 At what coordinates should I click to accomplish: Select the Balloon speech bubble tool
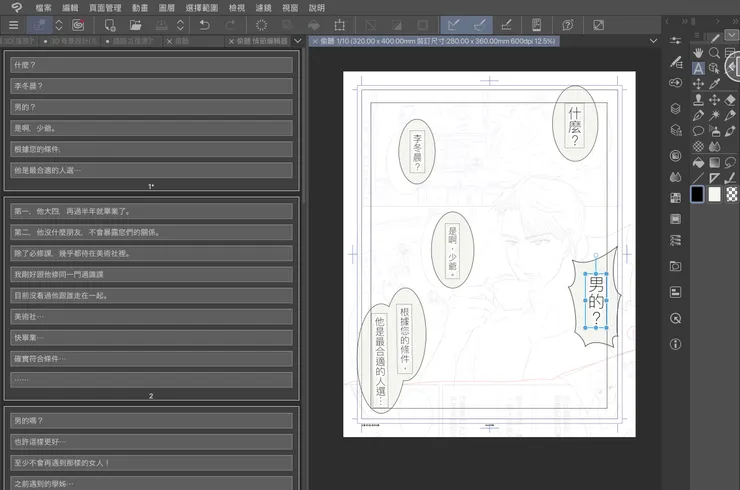click(698, 131)
